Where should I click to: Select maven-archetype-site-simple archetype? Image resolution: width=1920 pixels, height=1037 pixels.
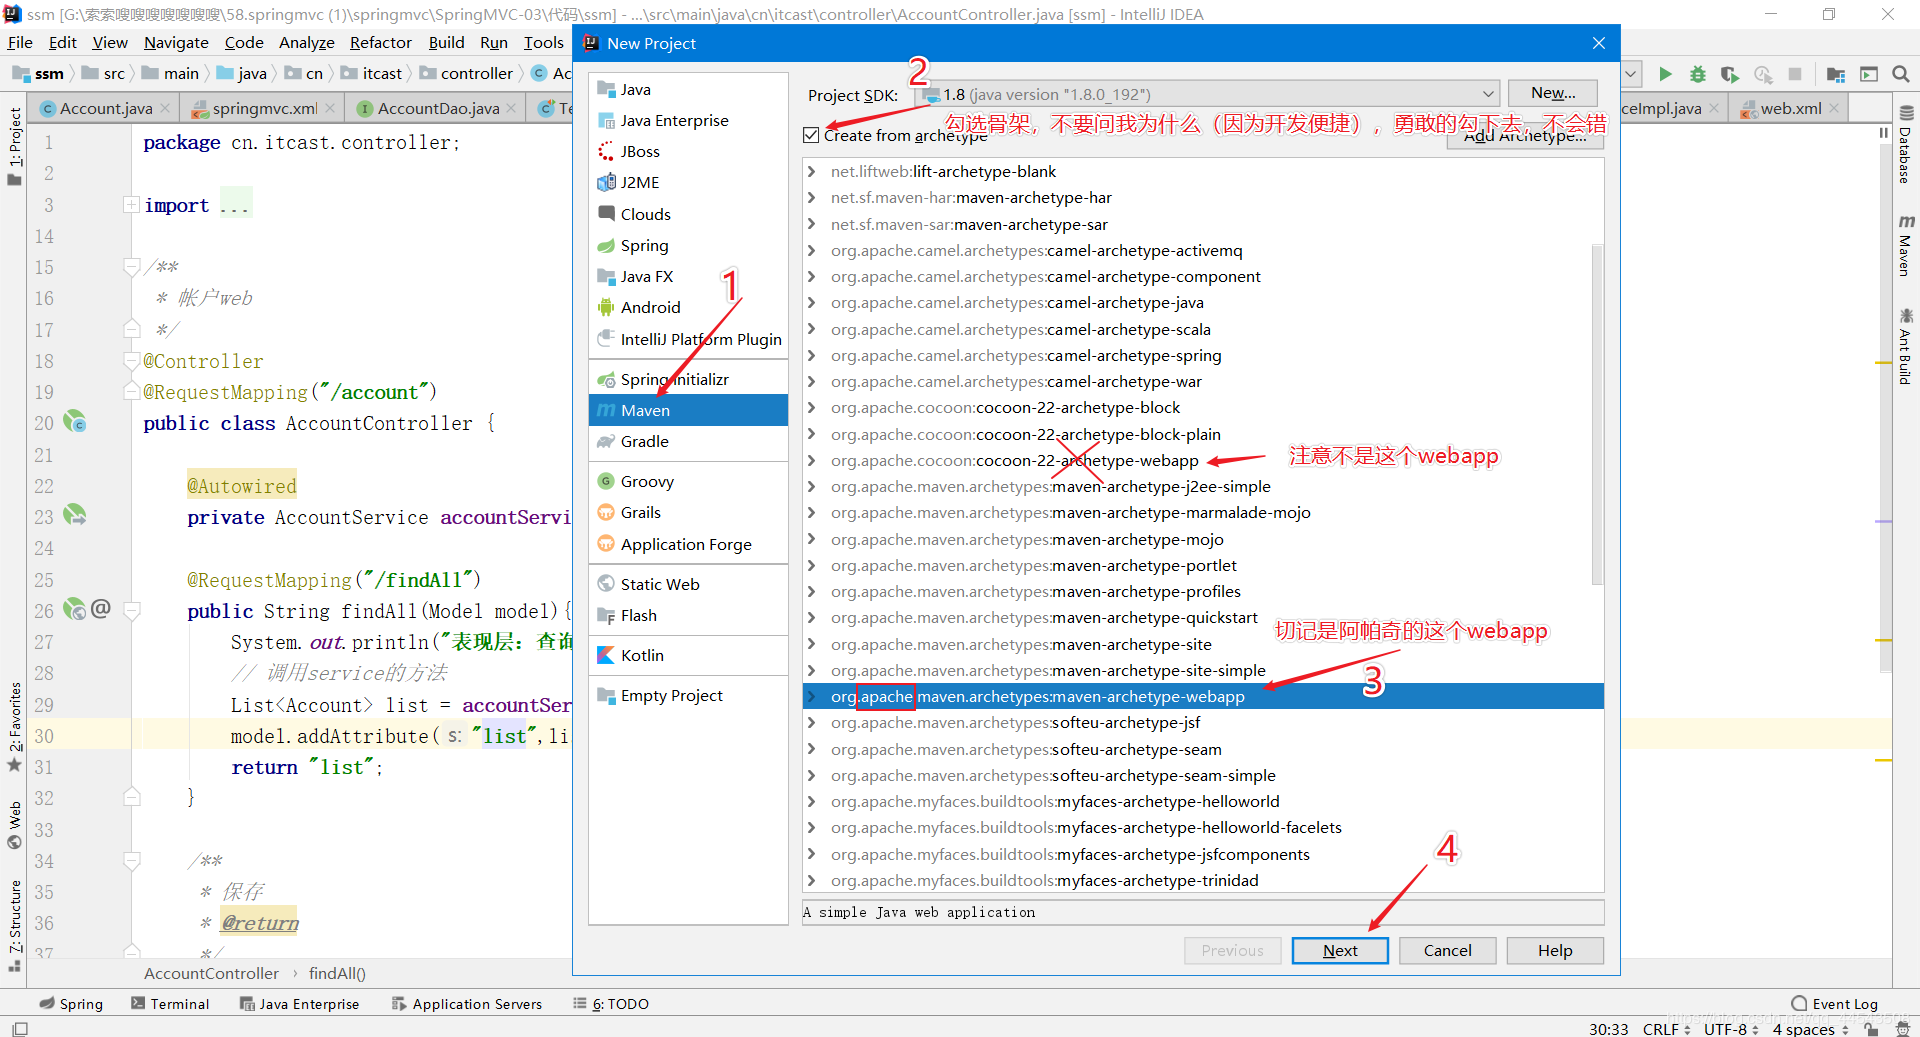1203,670
